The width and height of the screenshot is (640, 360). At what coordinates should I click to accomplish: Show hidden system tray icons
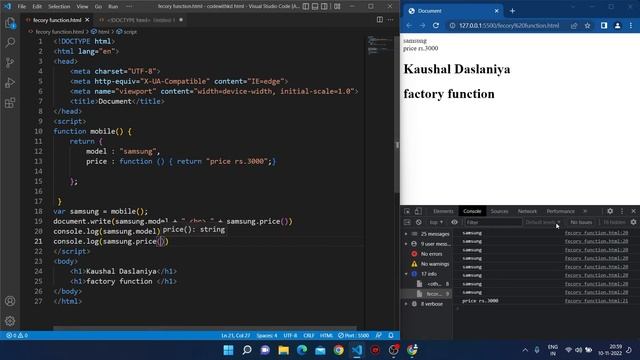tap(525, 350)
